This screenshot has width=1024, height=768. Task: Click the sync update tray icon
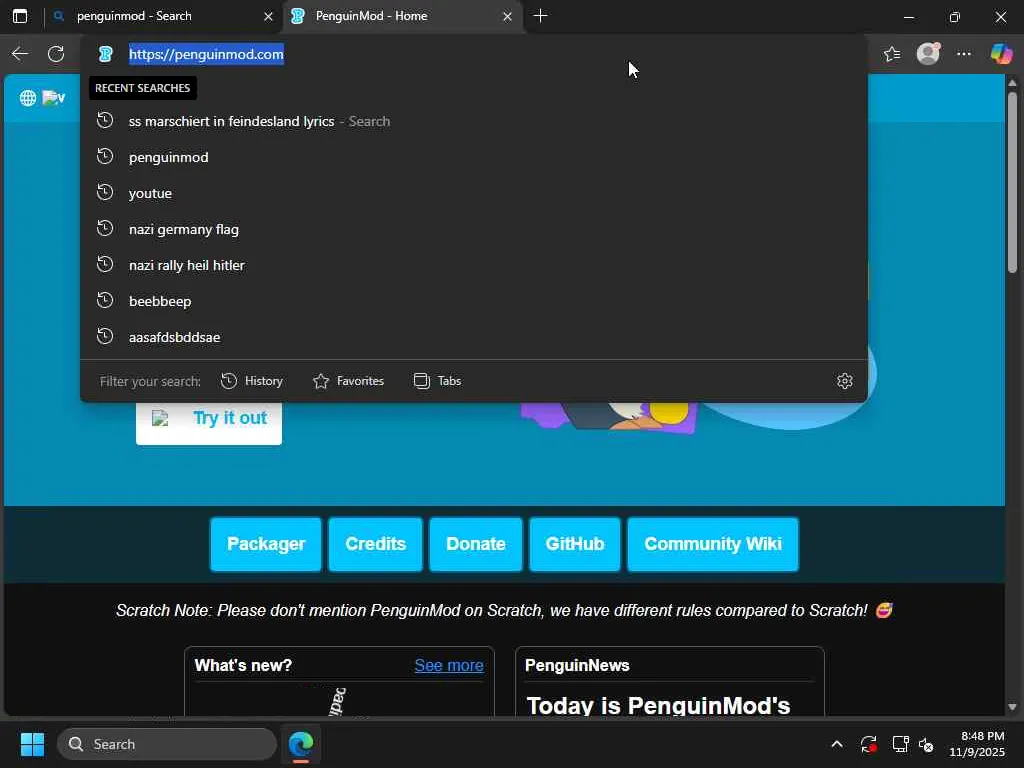click(x=869, y=744)
